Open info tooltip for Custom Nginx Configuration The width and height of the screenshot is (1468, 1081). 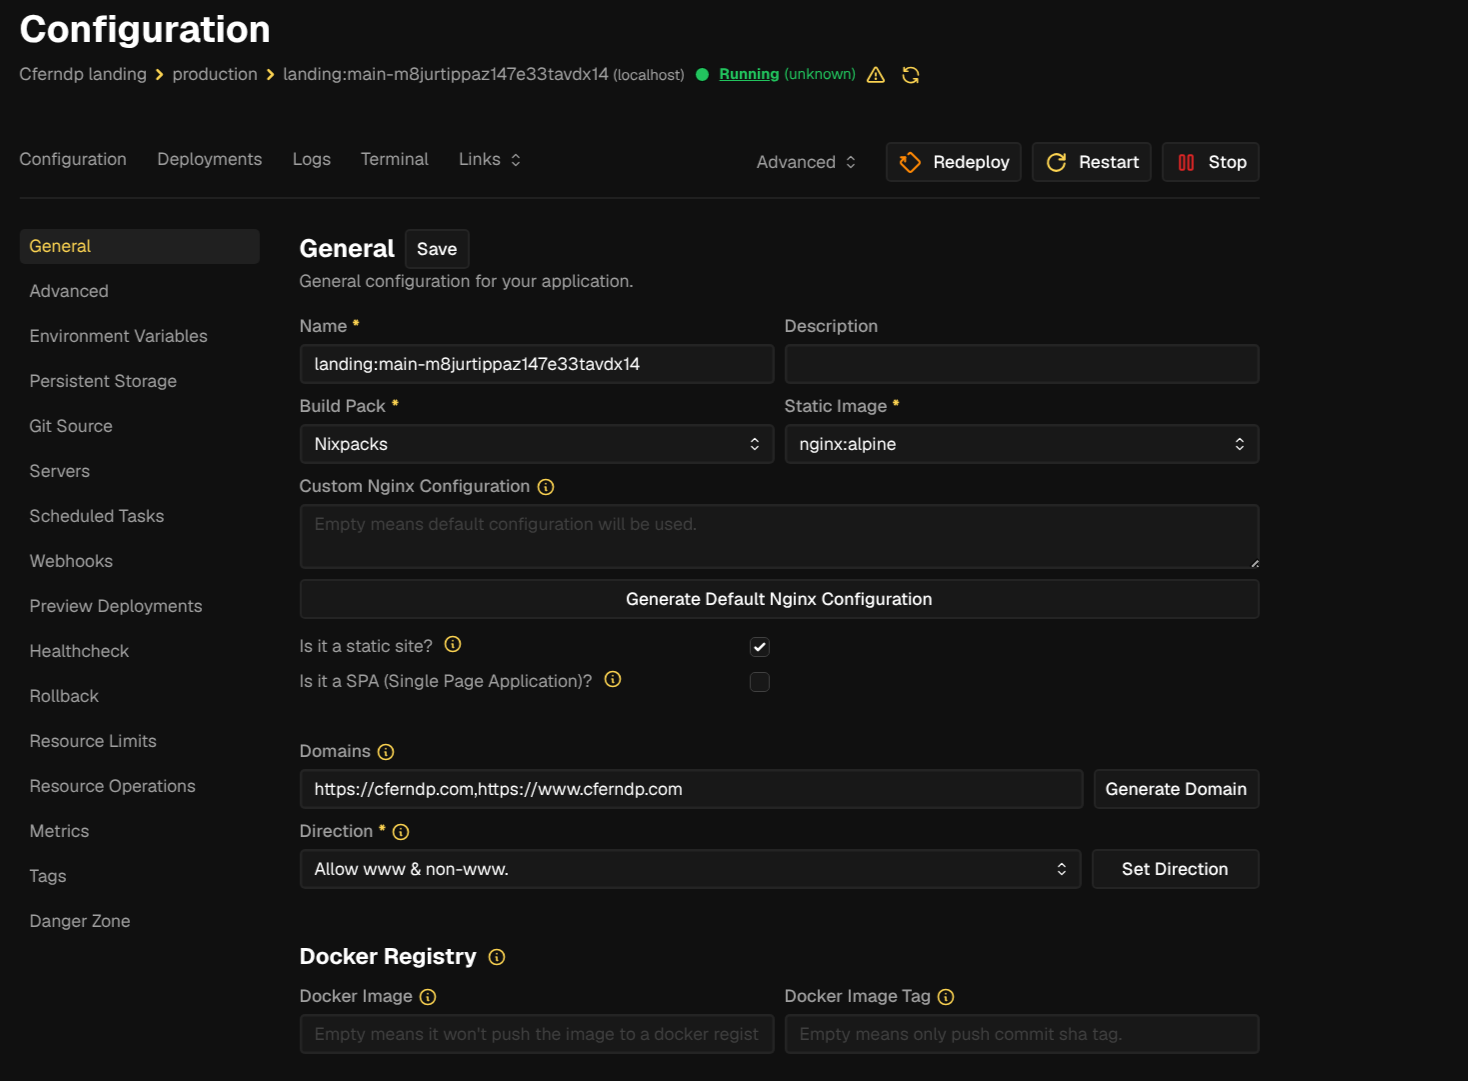click(x=546, y=487)
